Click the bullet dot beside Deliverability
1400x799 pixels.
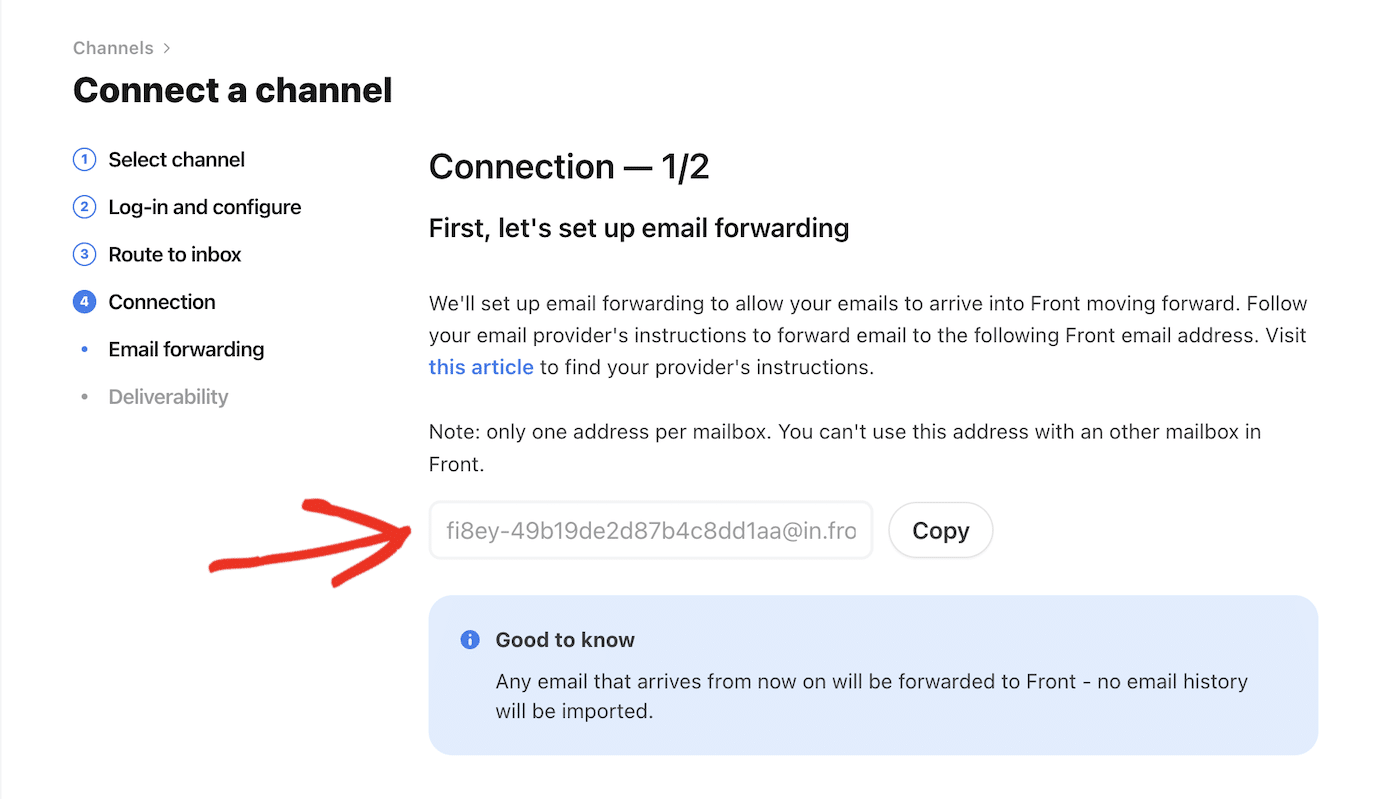point(85,396)
